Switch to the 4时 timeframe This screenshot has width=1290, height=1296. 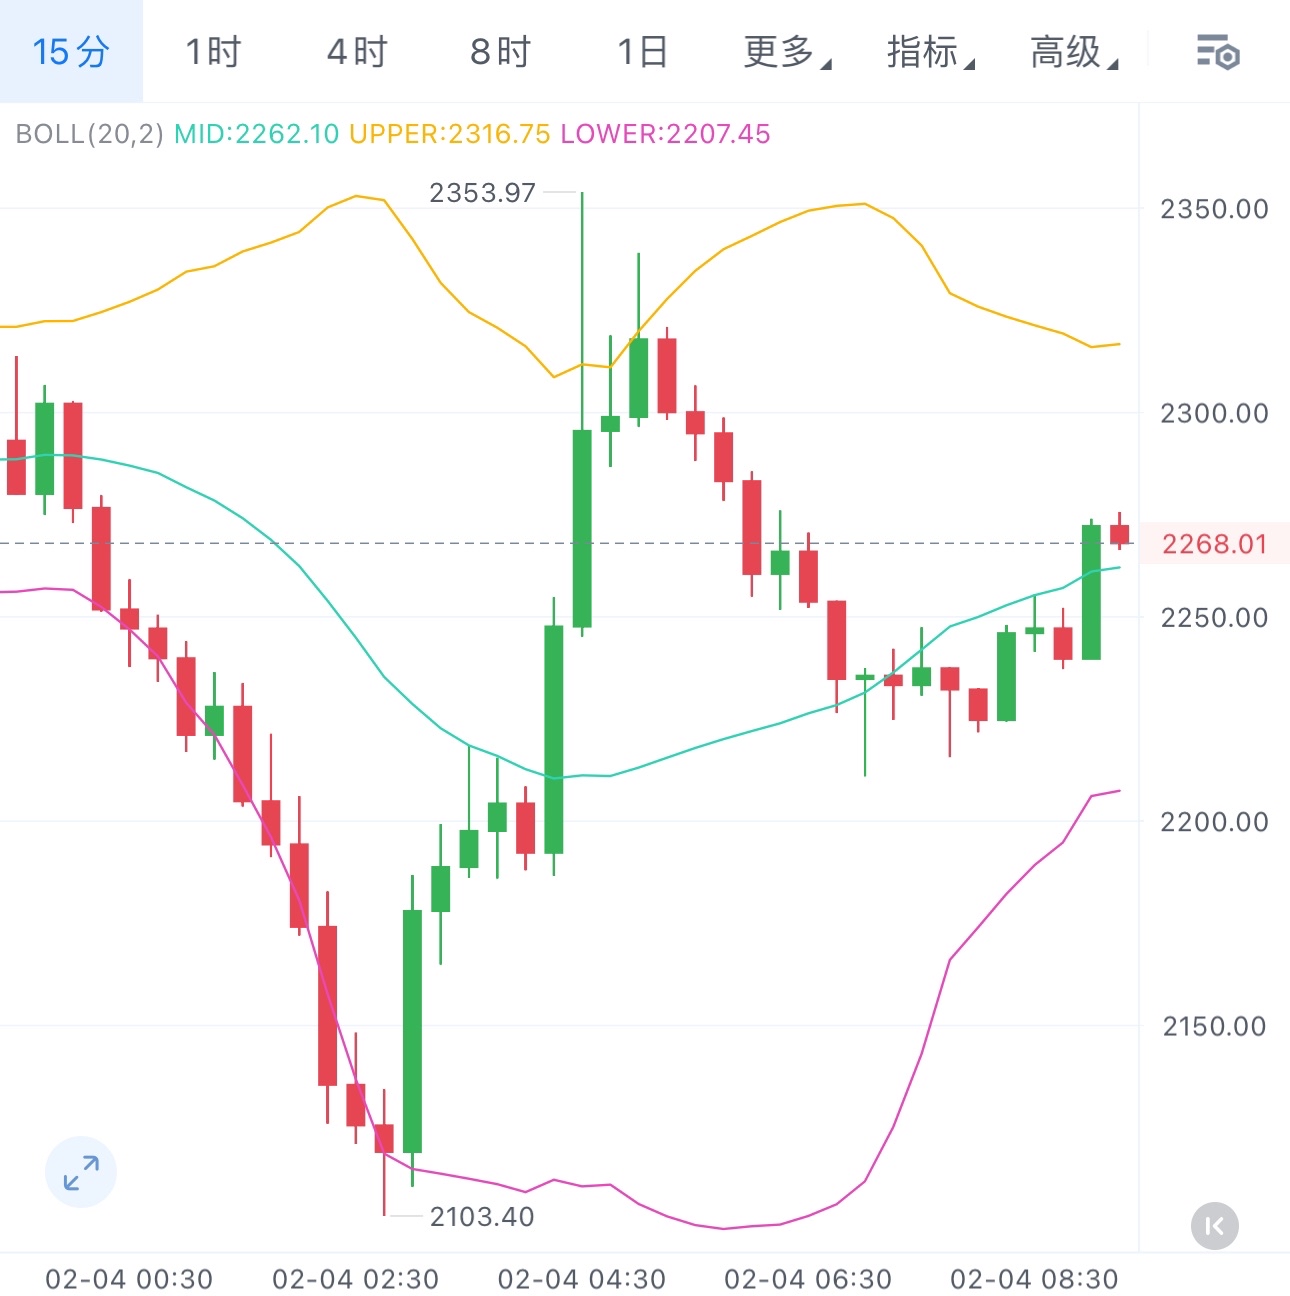357,52
